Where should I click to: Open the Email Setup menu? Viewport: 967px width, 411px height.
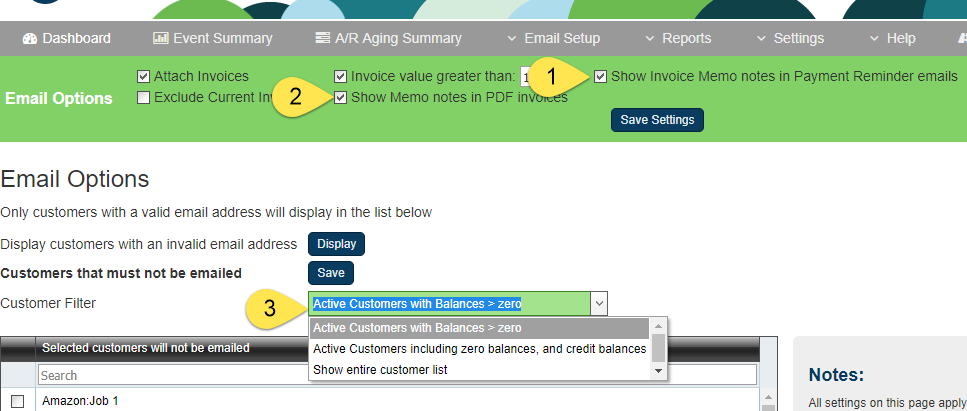click(x=562, y=39)
